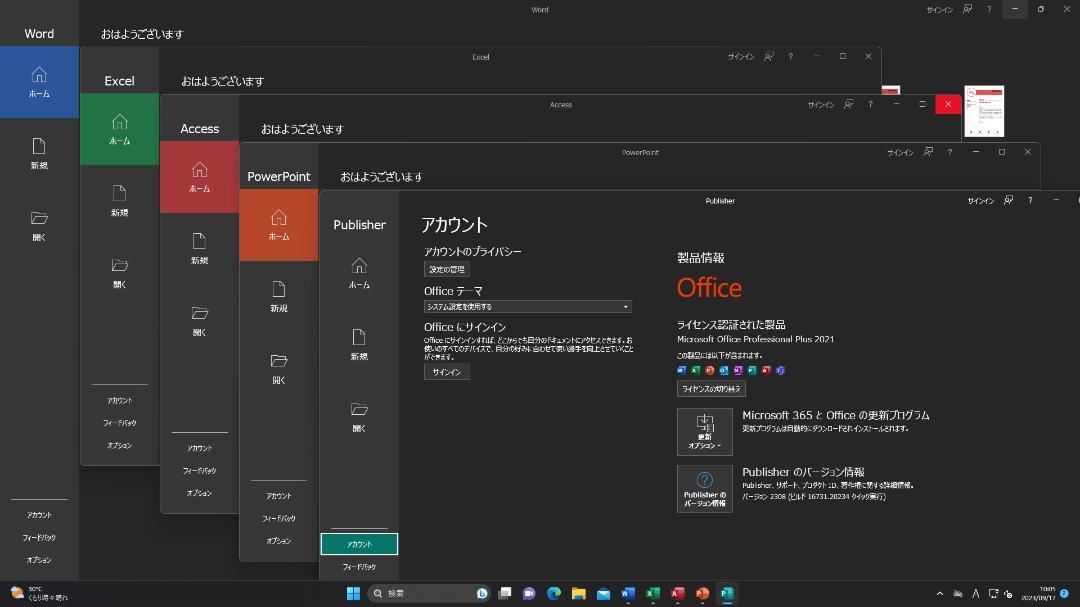This screenshot has width=1080, height=607.
Task: Open the help question mark in Publisher title bar
Action: [x=1030, y=200]
